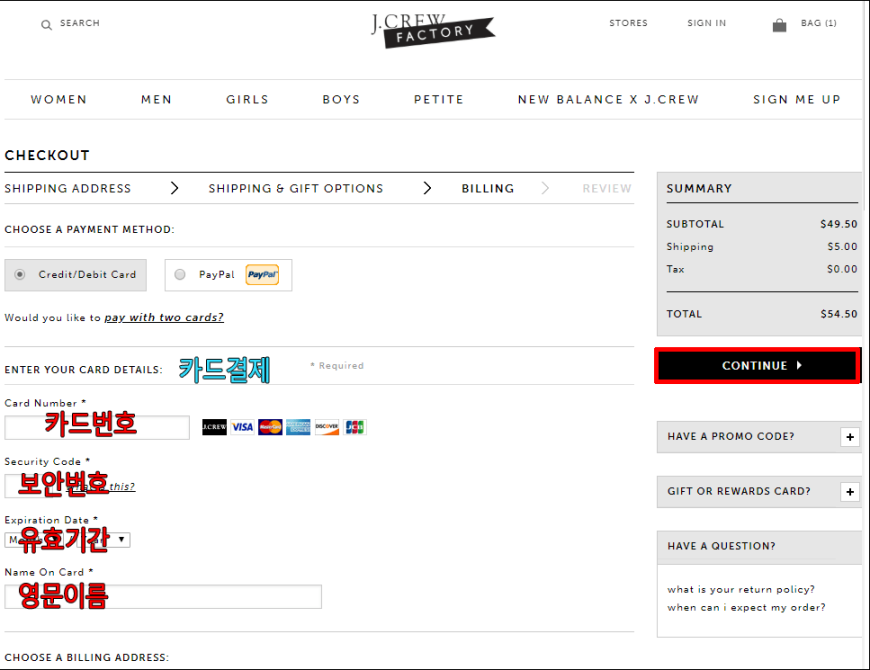Click the Tax $0.00 value
Image resolution: width=870 pixels, height=670 pixels.
click(x=842, y=269)
